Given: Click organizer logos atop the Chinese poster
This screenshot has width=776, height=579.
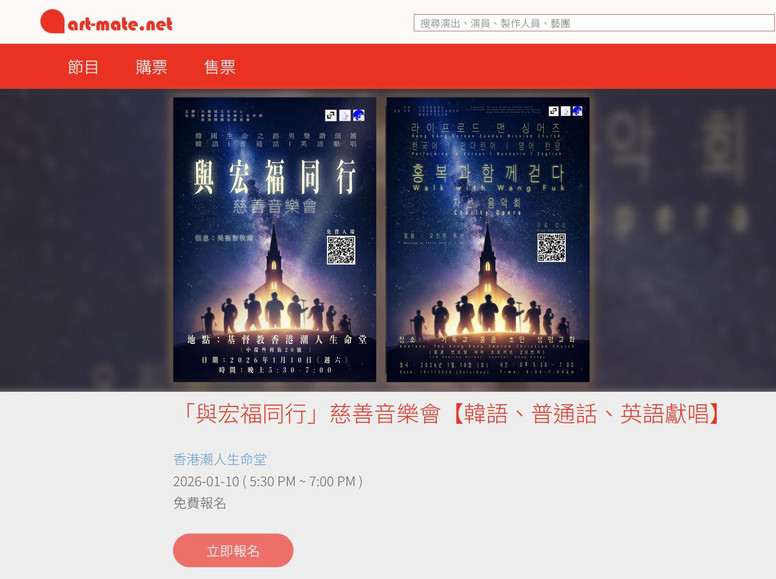Looking at the screenshot, I should tap(345, 115).
